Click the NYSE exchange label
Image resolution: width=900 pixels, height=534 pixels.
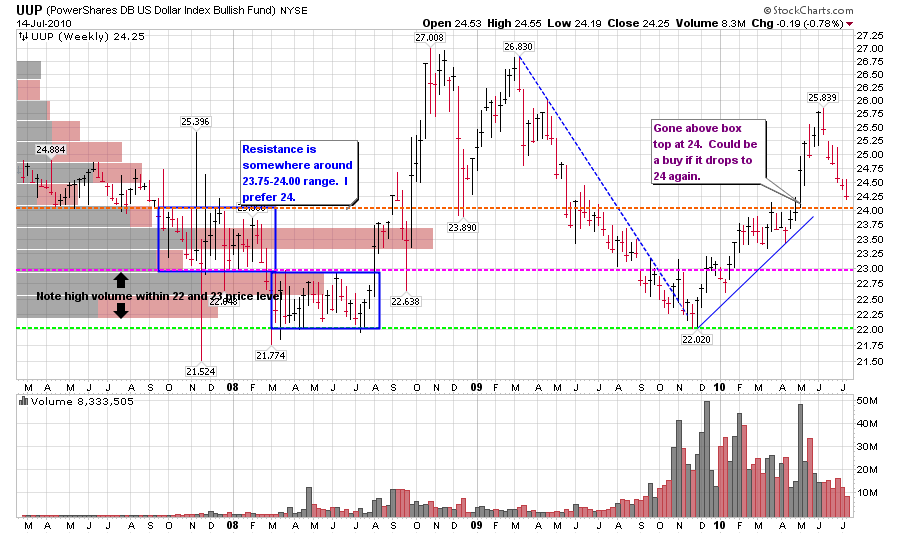click(293, 11)
